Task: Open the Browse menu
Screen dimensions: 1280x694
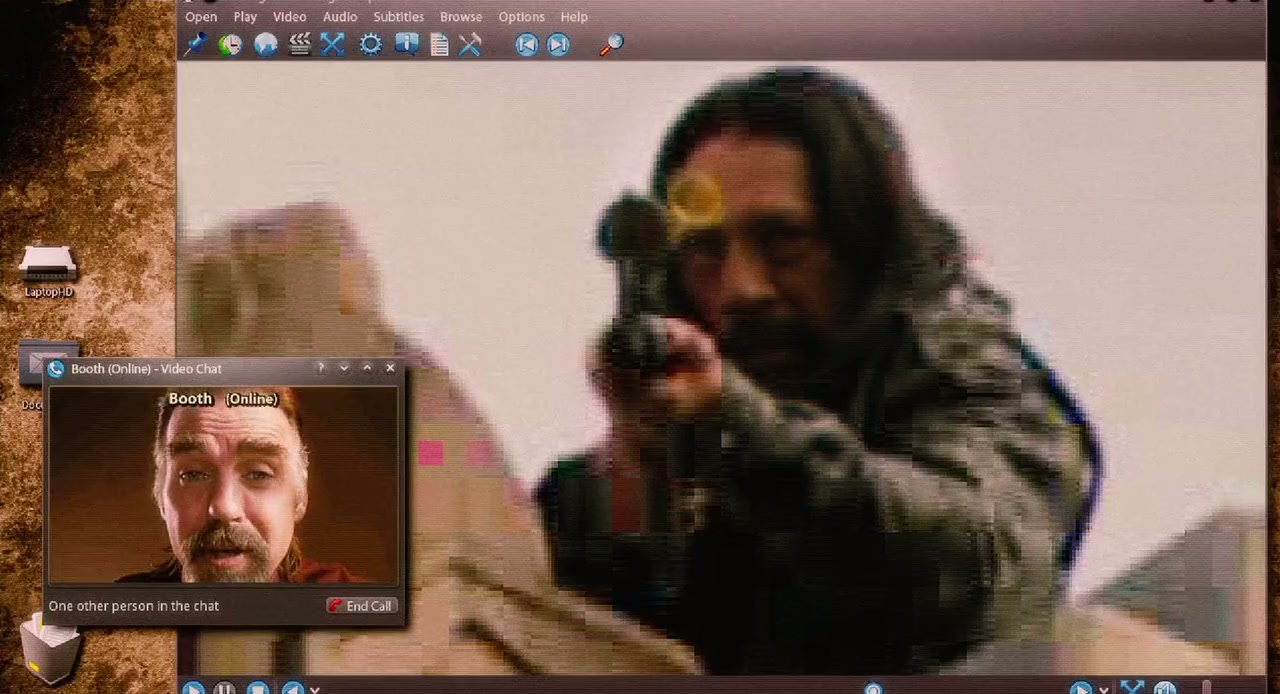Action: (x=461, y=17)
